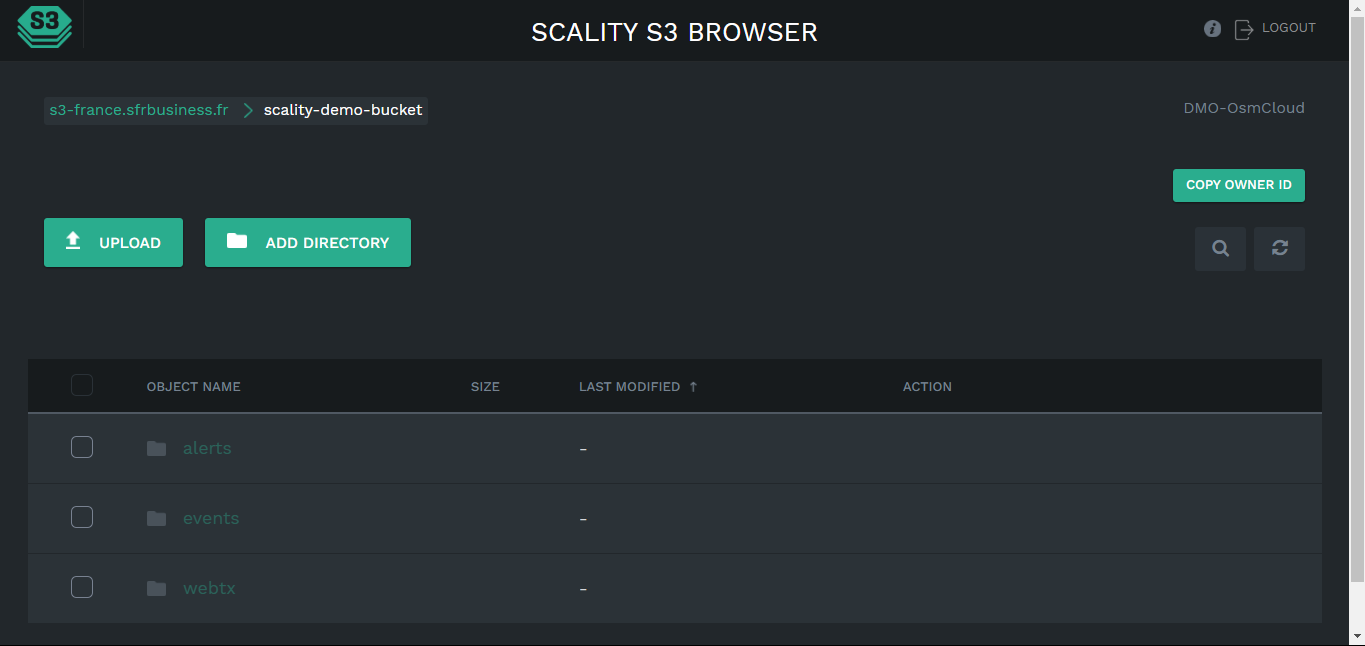Sort by Object Name column header
The image size is (1365, 646).
[x=193, y=387]
